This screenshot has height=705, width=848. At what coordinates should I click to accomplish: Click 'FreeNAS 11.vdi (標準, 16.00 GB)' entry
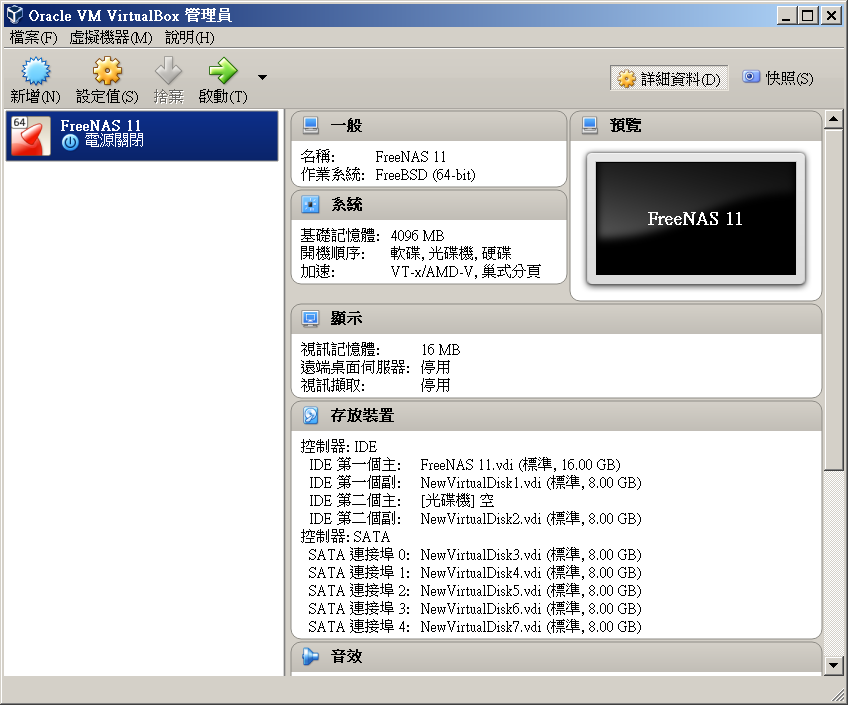coord(520,464)
